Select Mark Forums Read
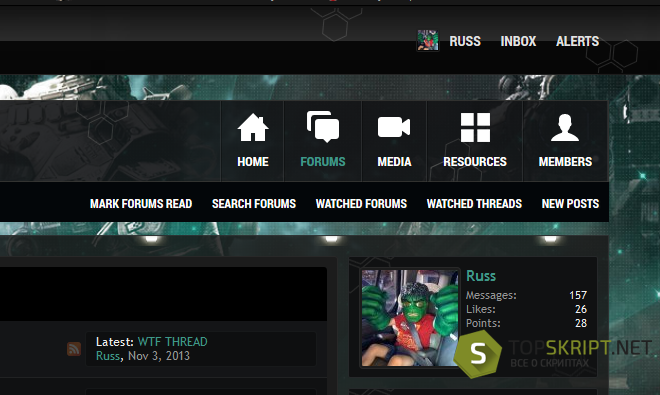This screenshot has height=395, width=660. 141,204
